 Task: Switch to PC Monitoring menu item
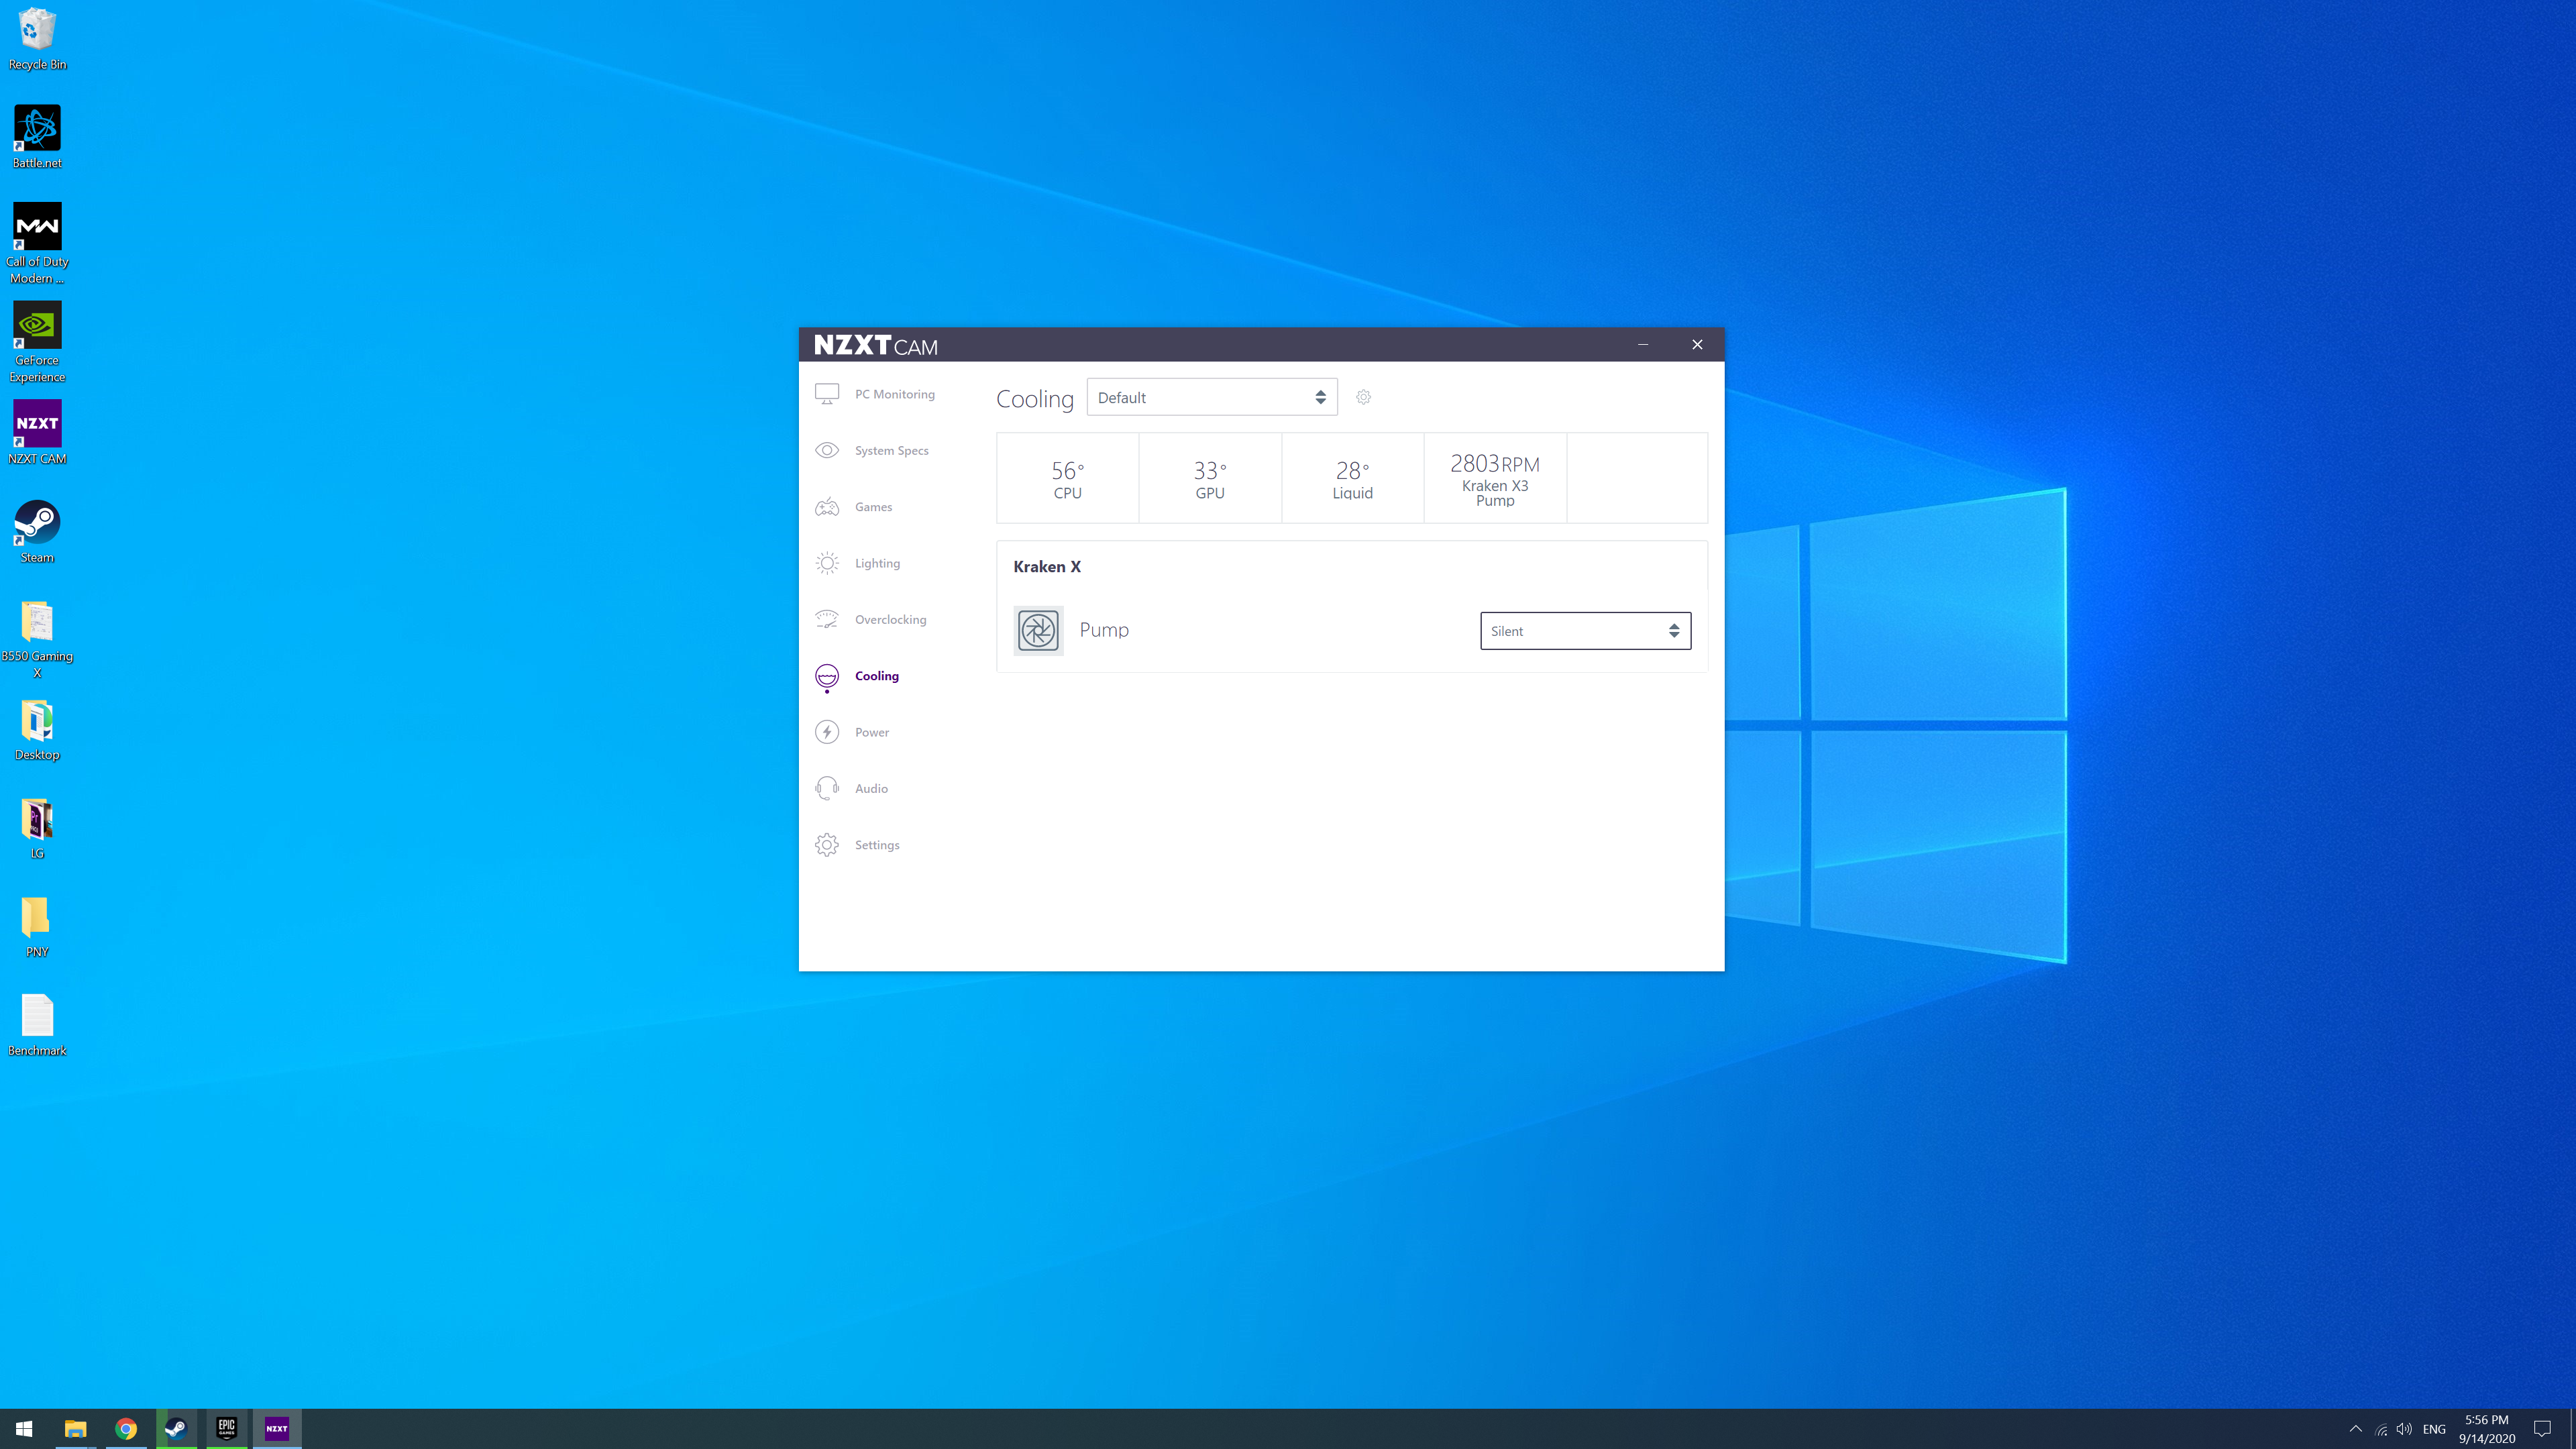pos(894,394)
